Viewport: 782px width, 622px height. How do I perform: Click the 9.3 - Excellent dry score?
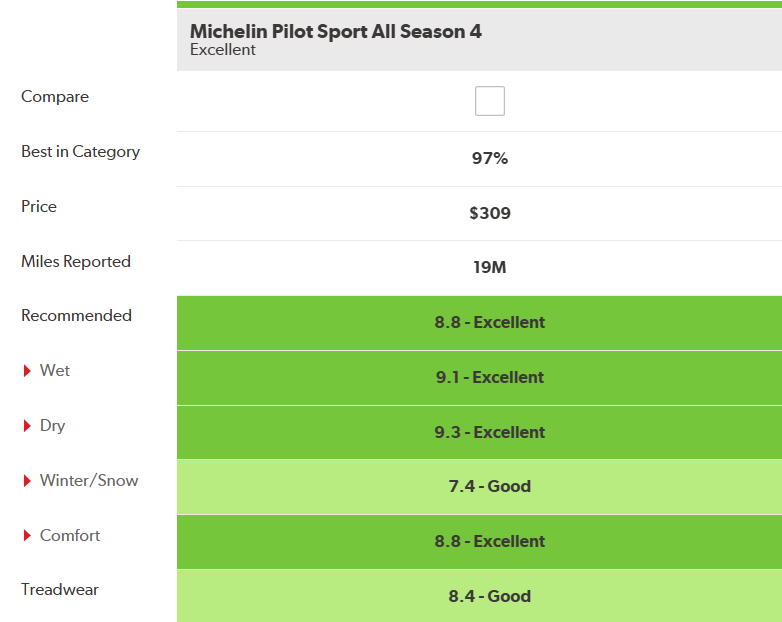pyautogui.click(x=490, y=433)
